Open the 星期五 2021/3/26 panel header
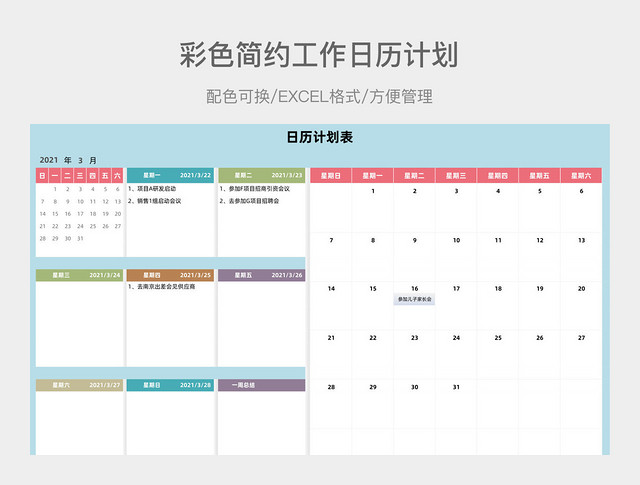Image resolution: width=640 pixels, height=485 pixels. pyautogui.click(x=262, y=275)
